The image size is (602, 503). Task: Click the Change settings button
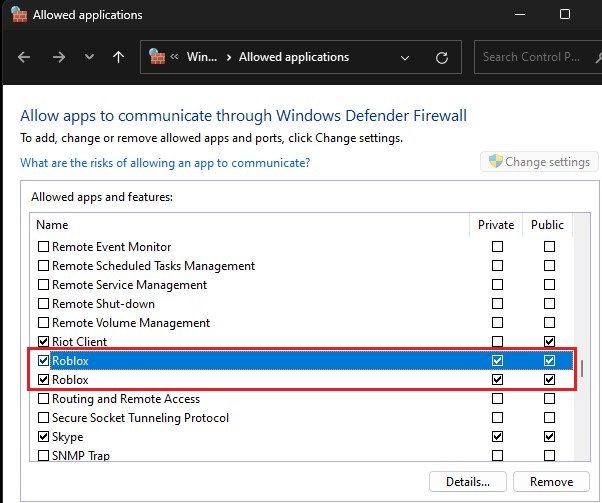pos(539,161)
